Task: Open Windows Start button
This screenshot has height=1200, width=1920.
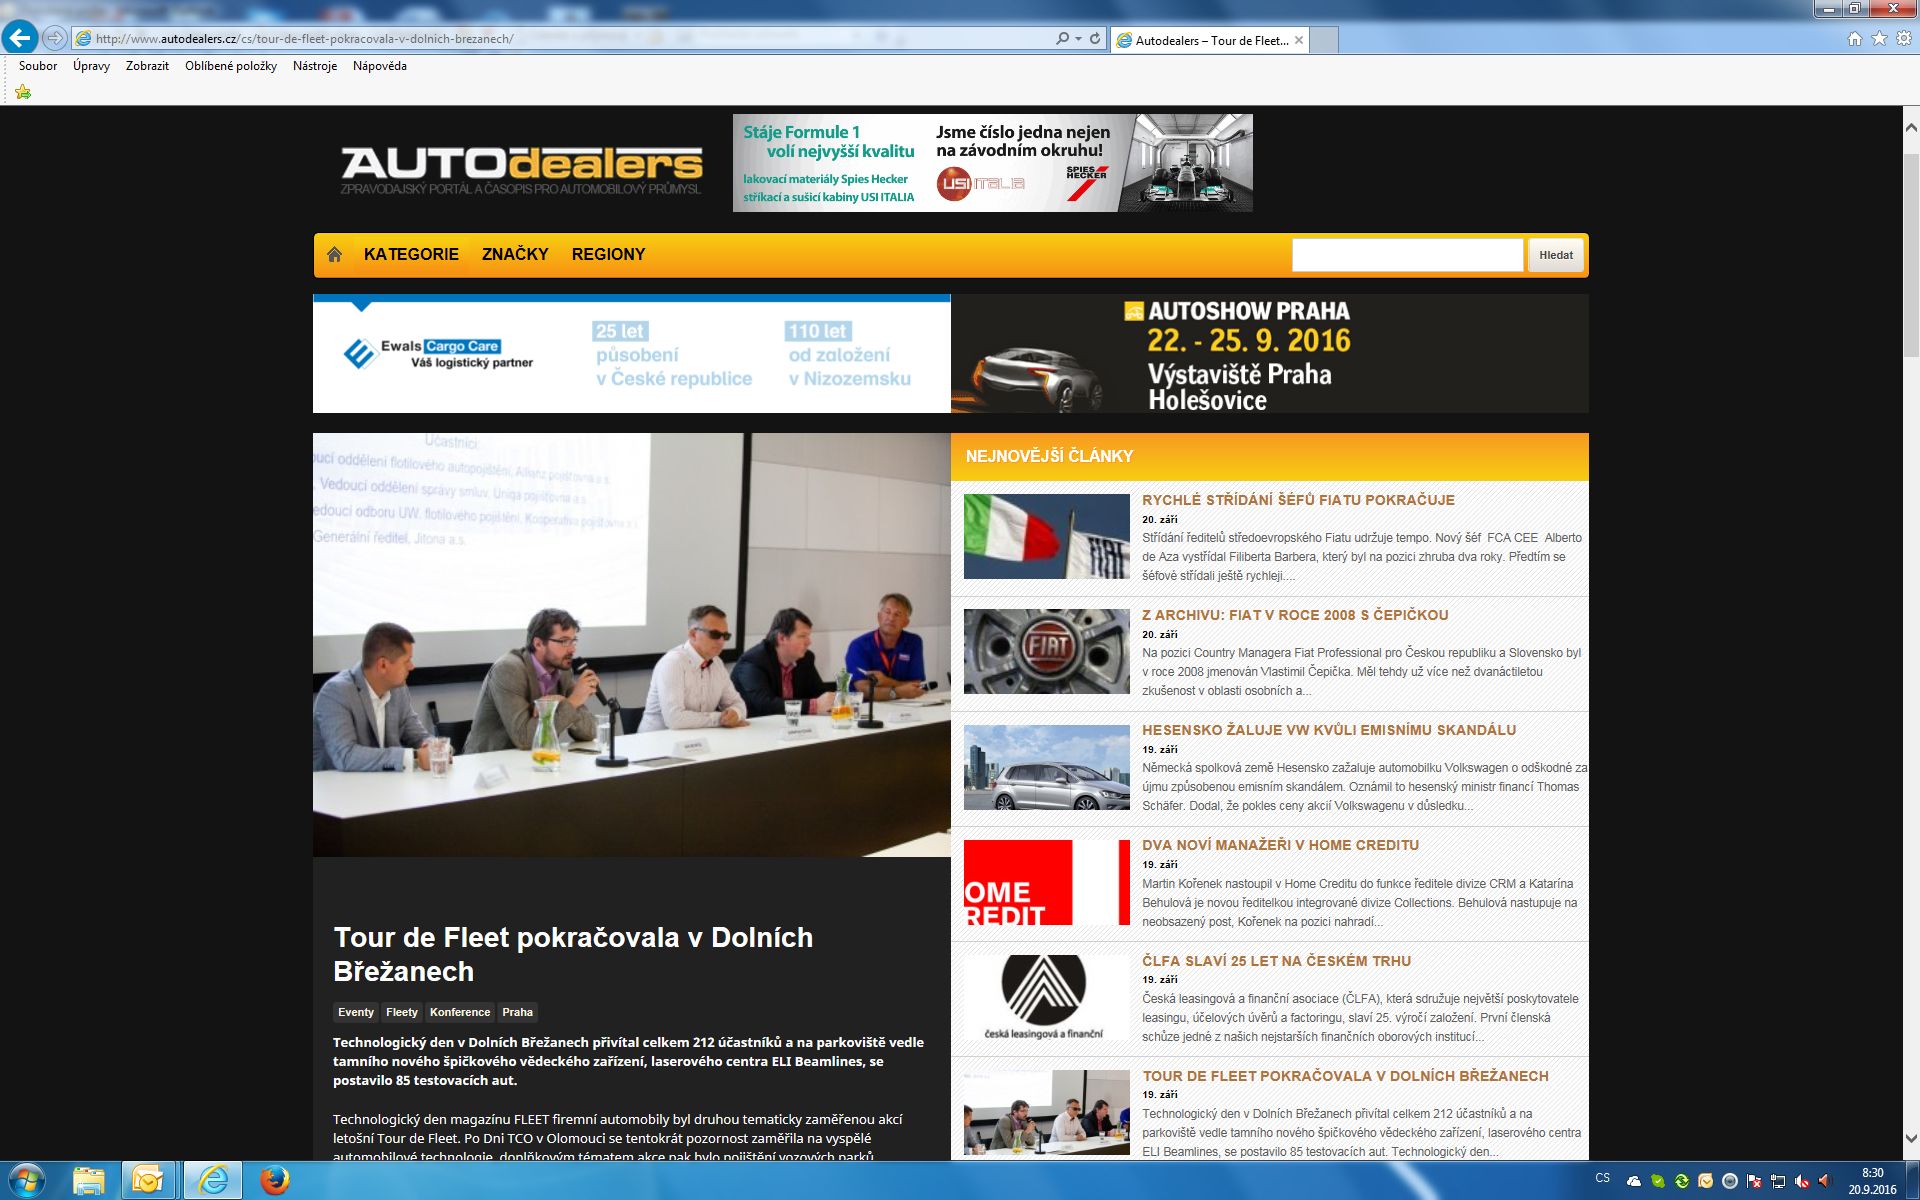Action: (25, 1181)
